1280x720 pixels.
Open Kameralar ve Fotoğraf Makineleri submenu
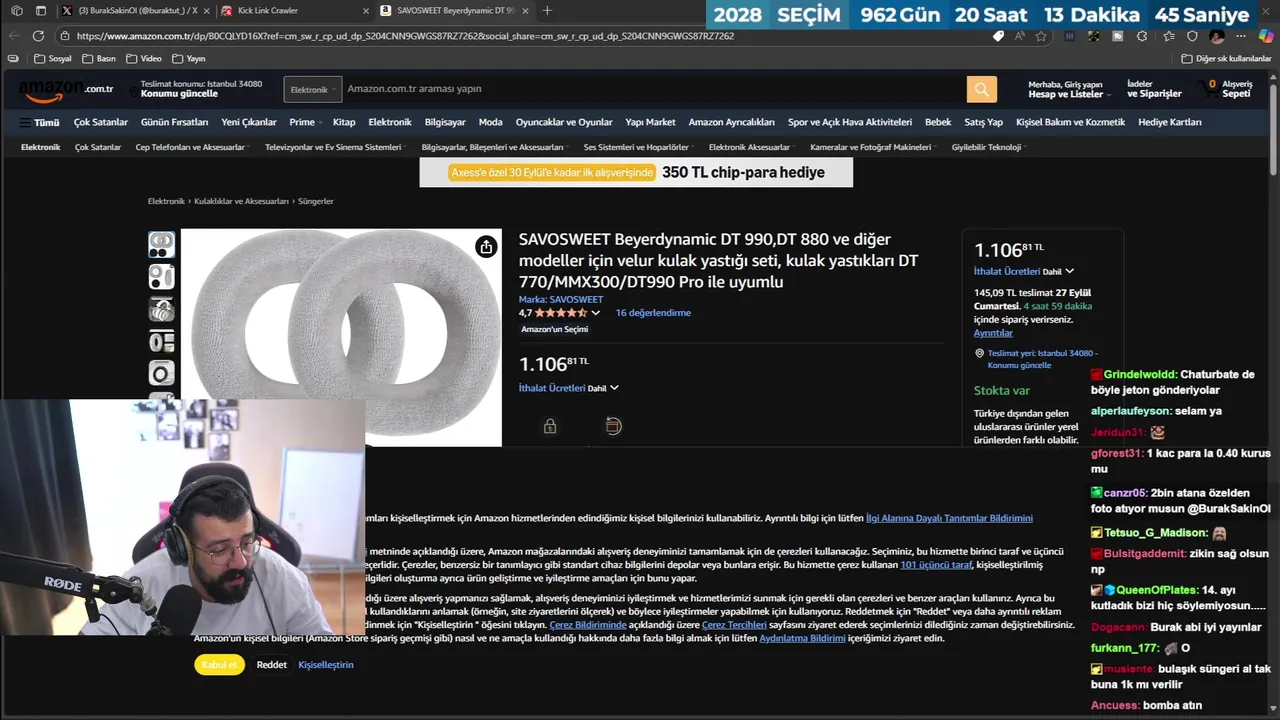(x=873, y=147)
